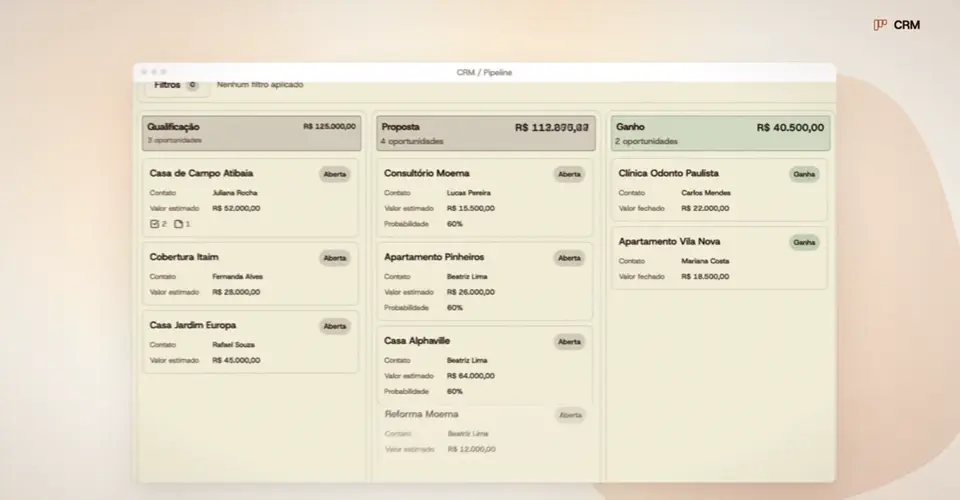Viewport: 960px width, 500px height.
Task: Open the Apartamento Vila Nova card
Action: 719,258
